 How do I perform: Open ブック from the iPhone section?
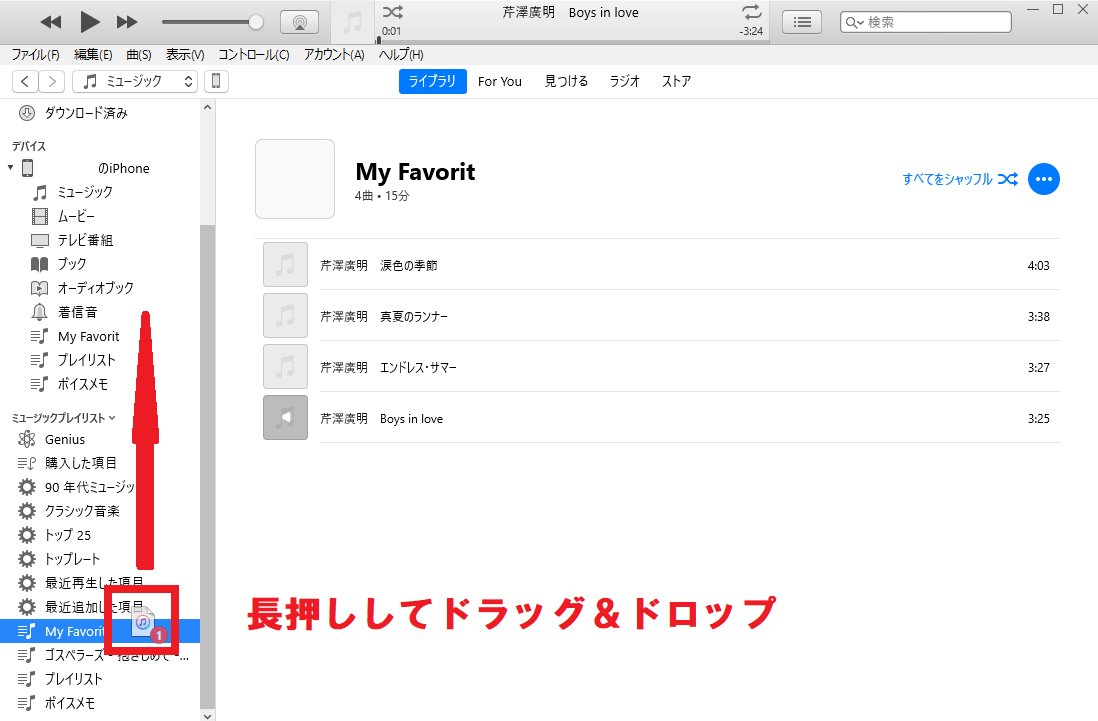click(x=65, y=264)
